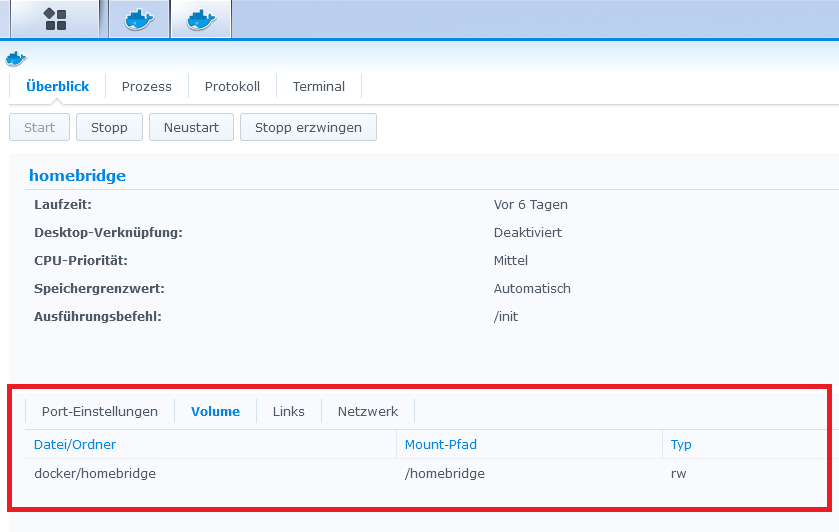Open the main menu grid icon
The height and width of the screenshot is (532, 839).
(x=55, y=19)
